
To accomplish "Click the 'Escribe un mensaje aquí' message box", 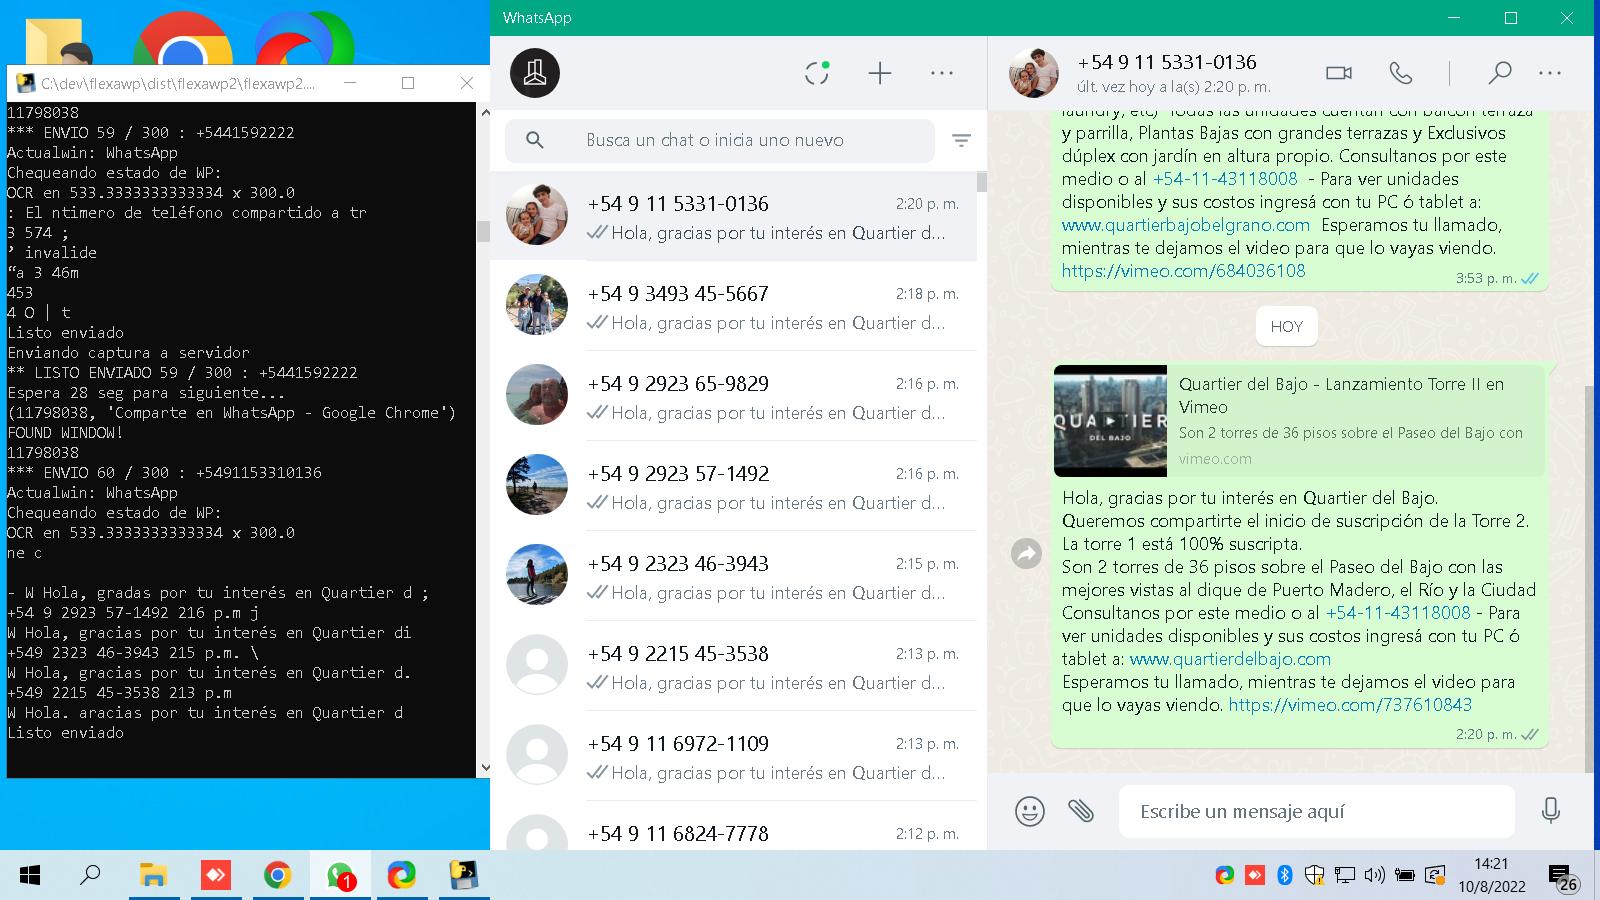I will (1317, 811).
